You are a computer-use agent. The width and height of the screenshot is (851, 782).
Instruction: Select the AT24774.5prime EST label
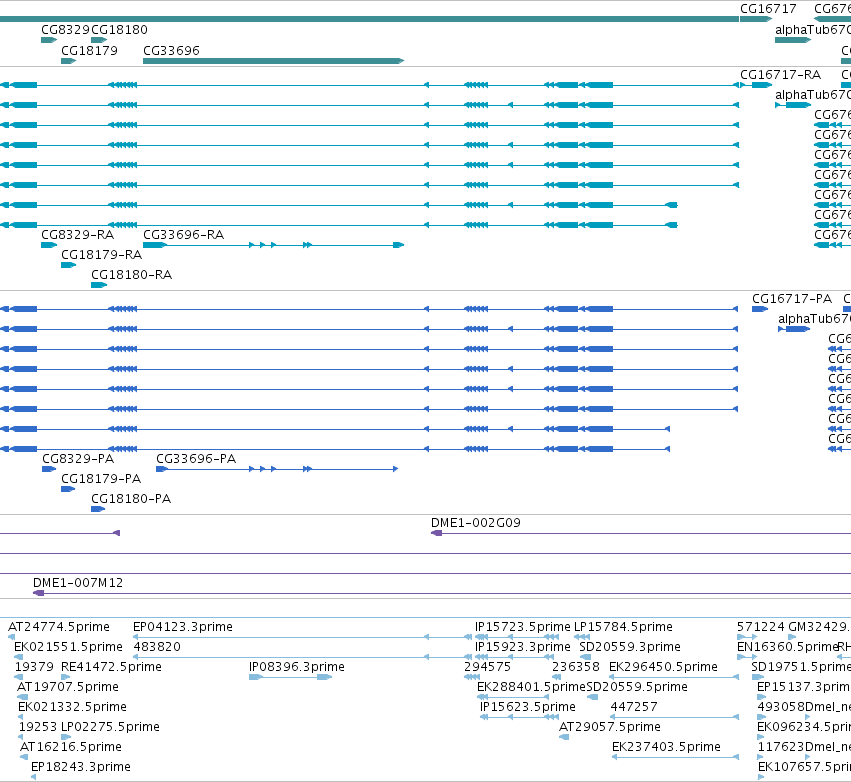pyautogui.click(x=59, y=627)
